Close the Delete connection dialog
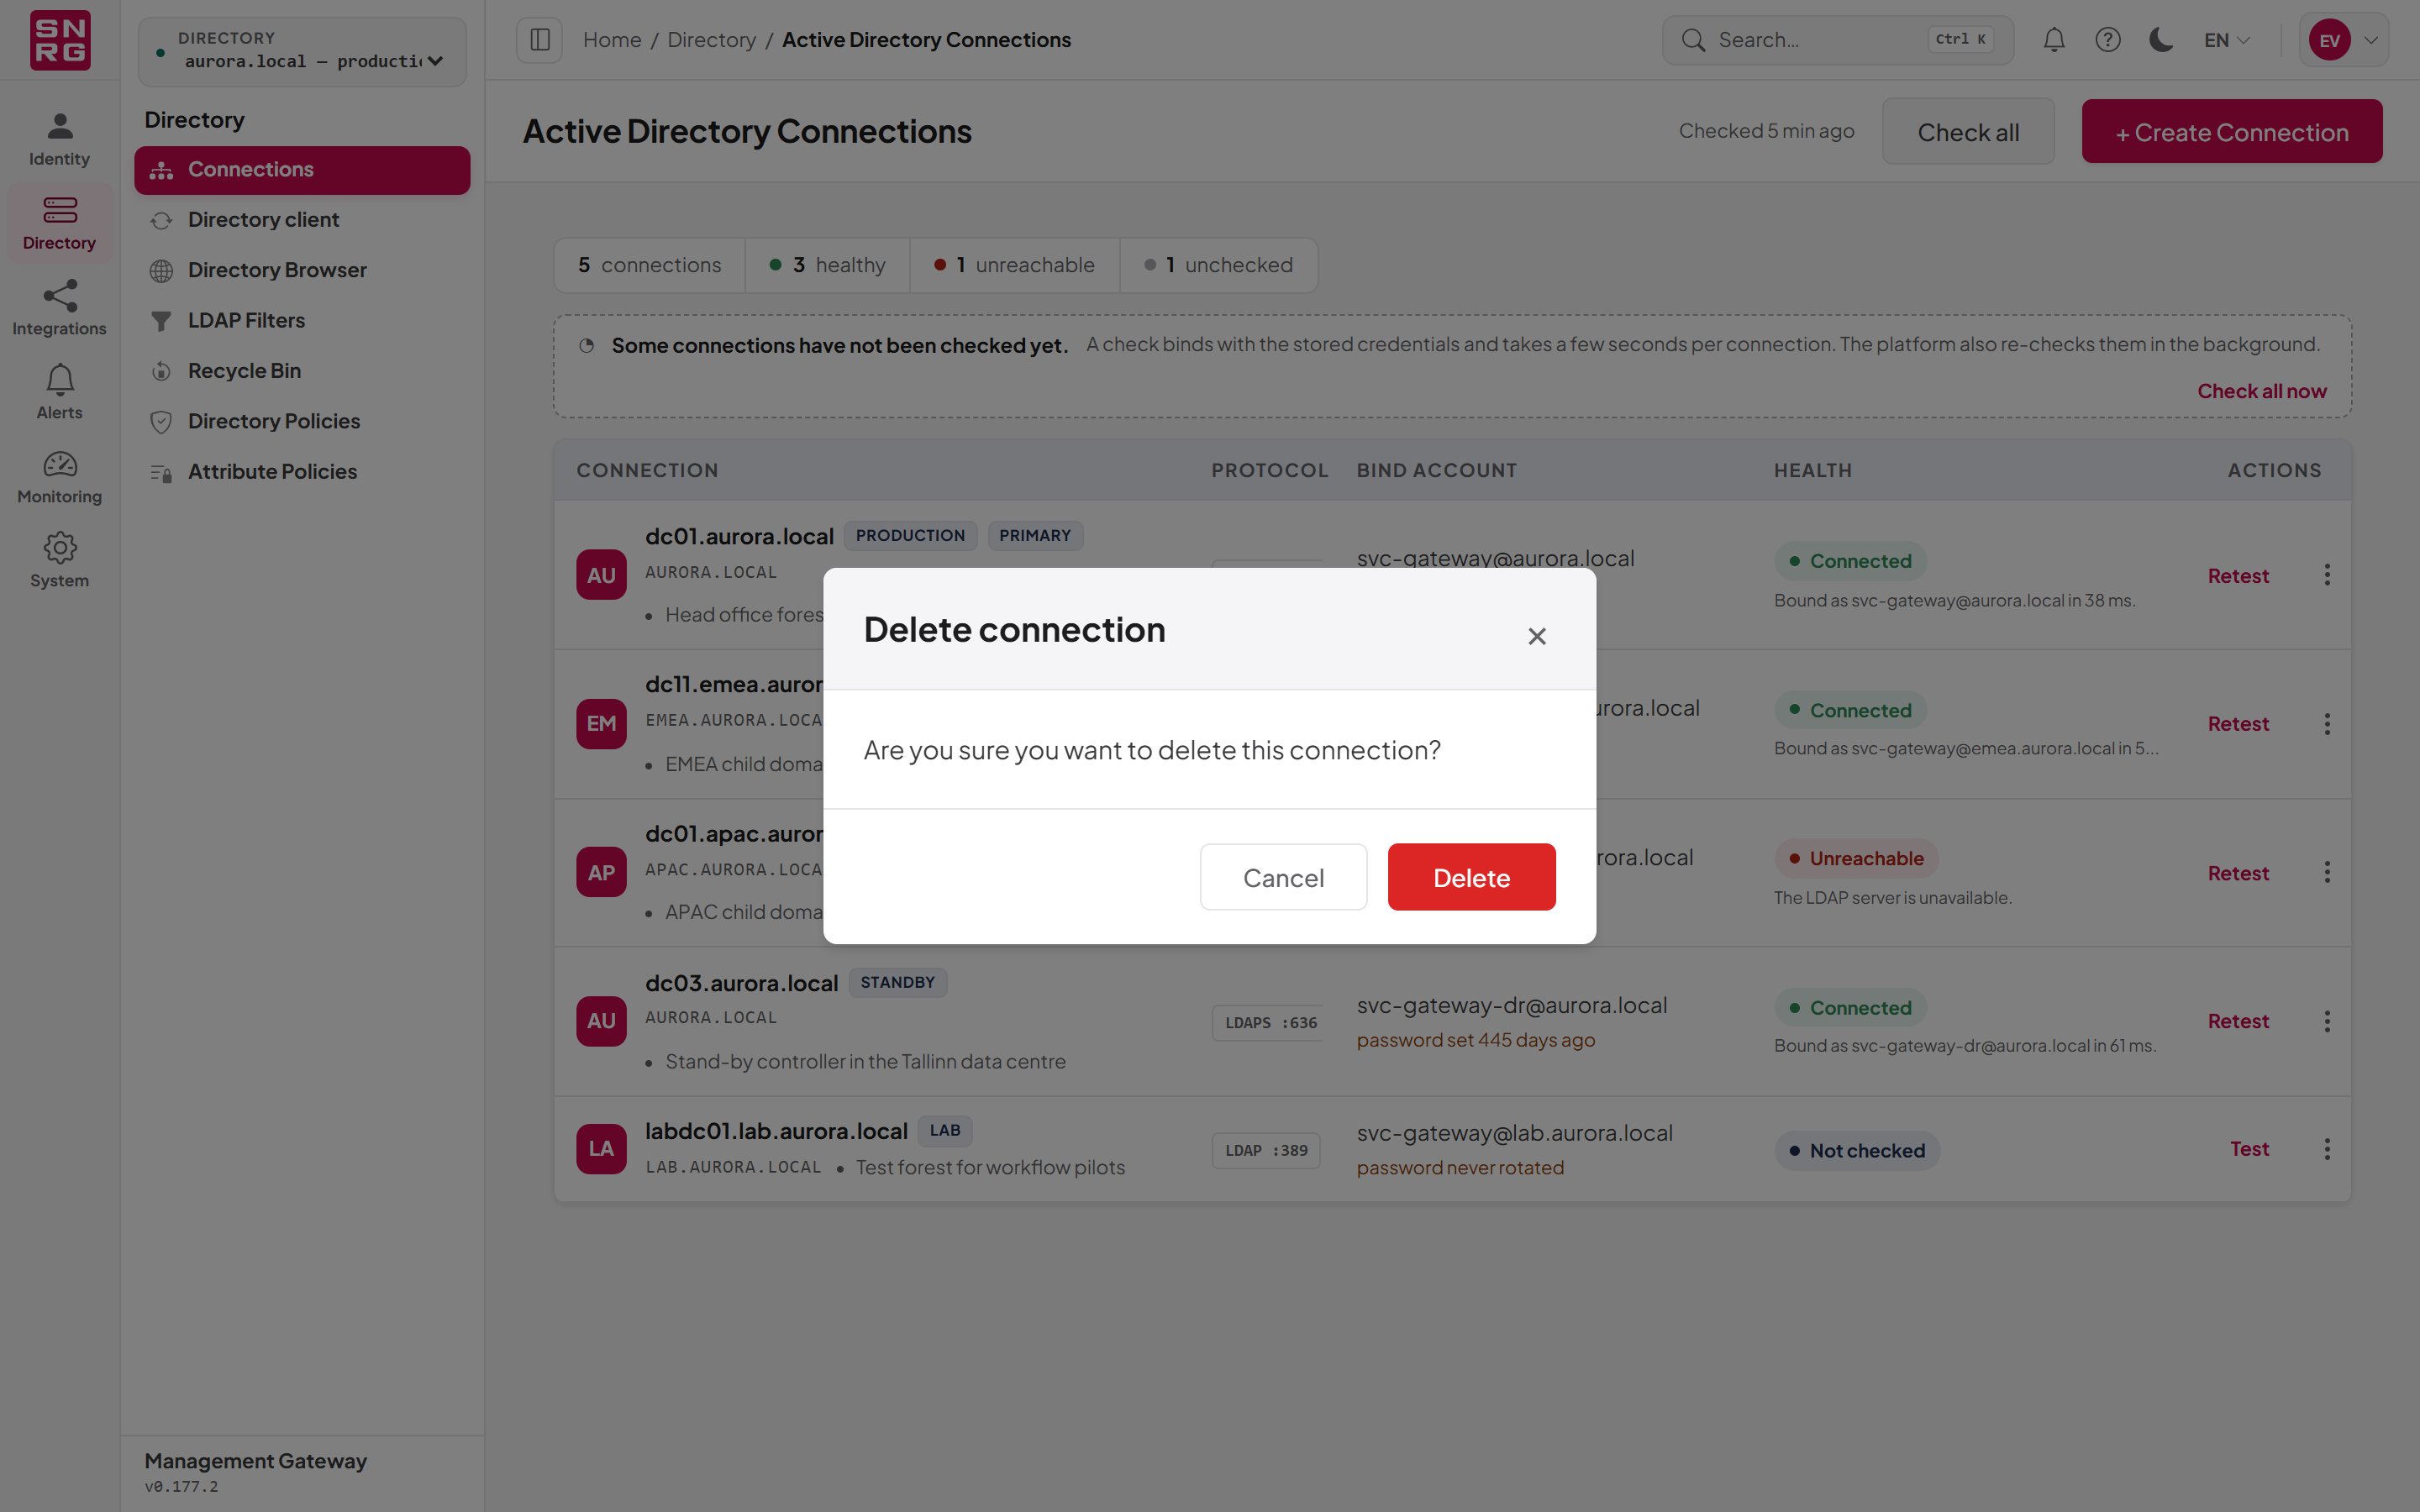Viewport: 2420px width, 1512px height. click(x=1537, y=636)
